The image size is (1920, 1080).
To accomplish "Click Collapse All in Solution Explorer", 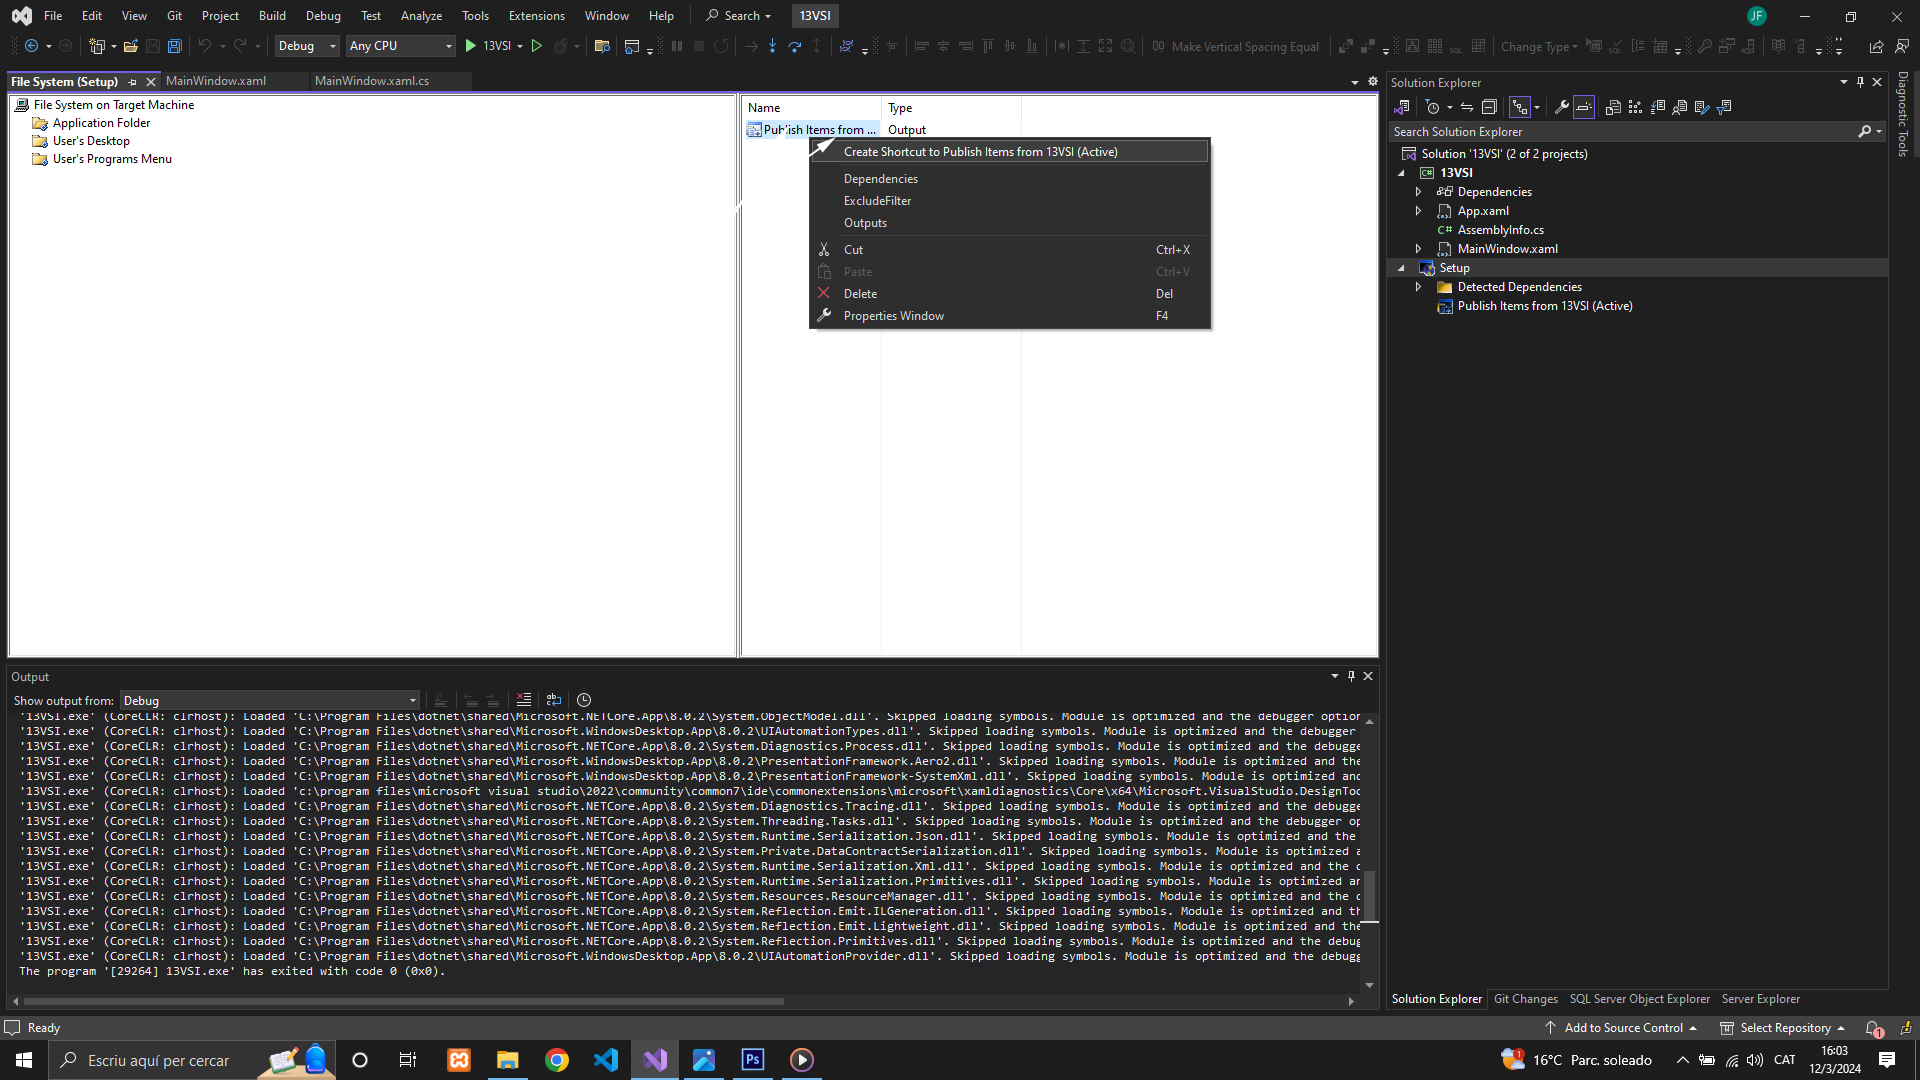I will tap(1489, 107).
